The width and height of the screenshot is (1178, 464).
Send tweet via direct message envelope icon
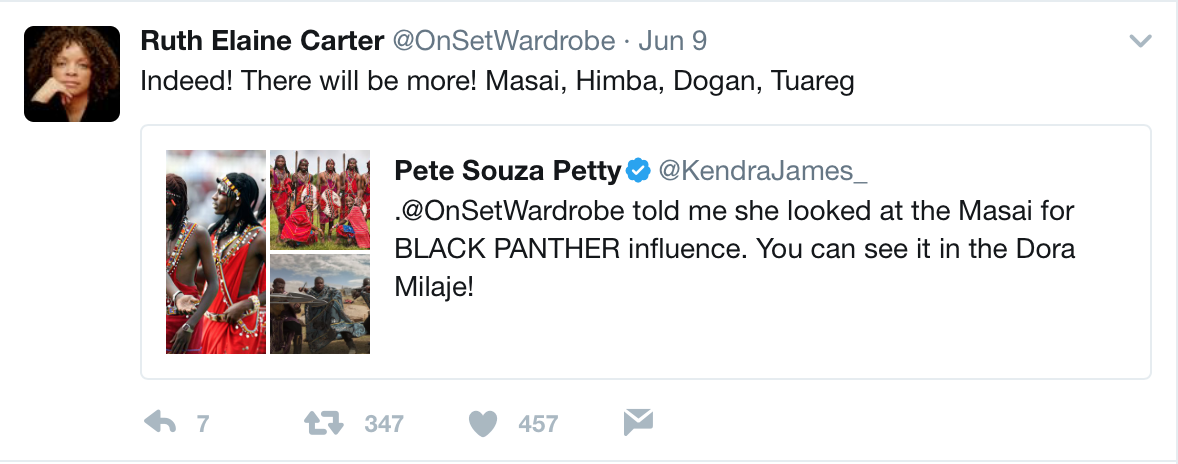(638, 423)
